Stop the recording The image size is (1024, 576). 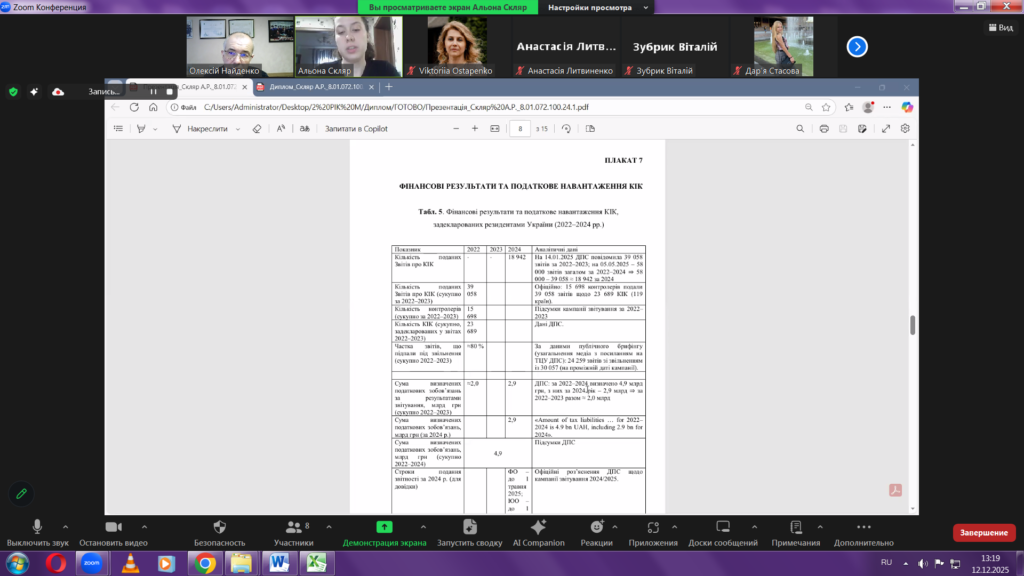tap(170, 91)
